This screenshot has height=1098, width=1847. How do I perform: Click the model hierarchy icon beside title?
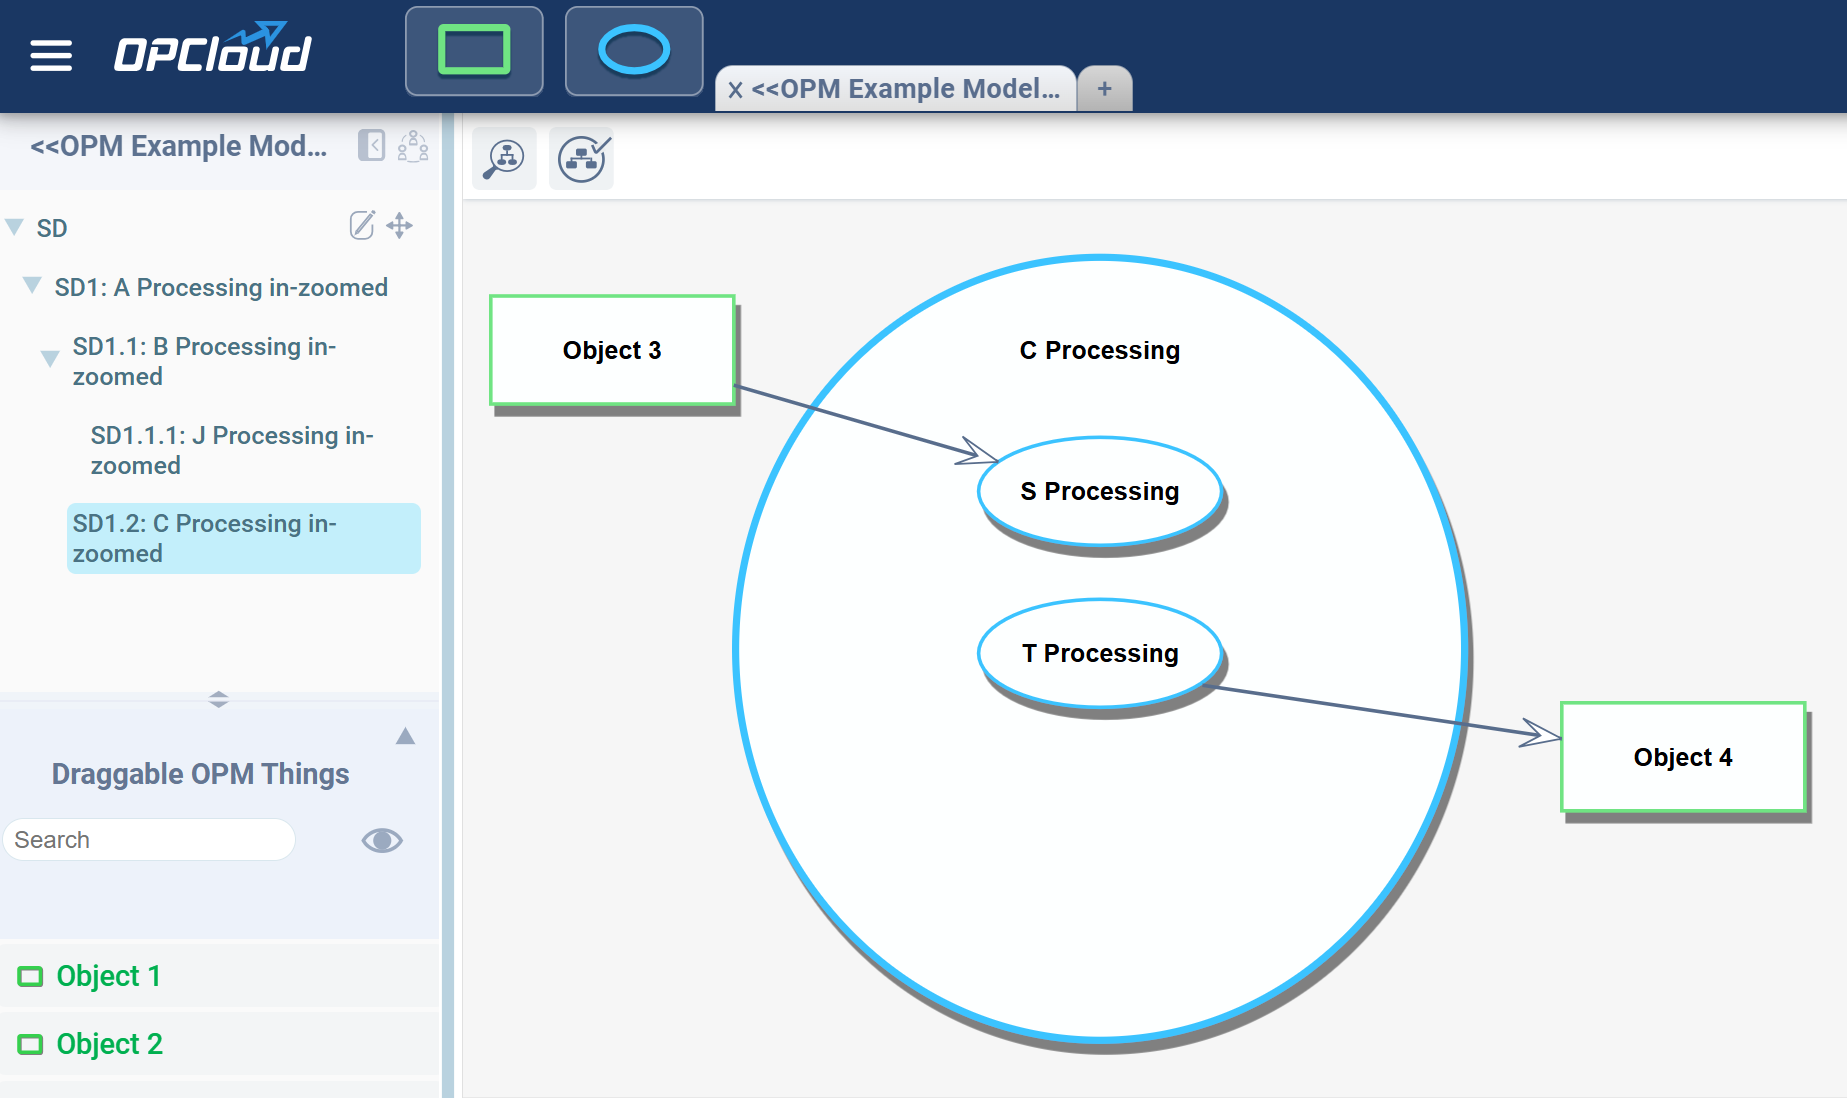[413, 146]
